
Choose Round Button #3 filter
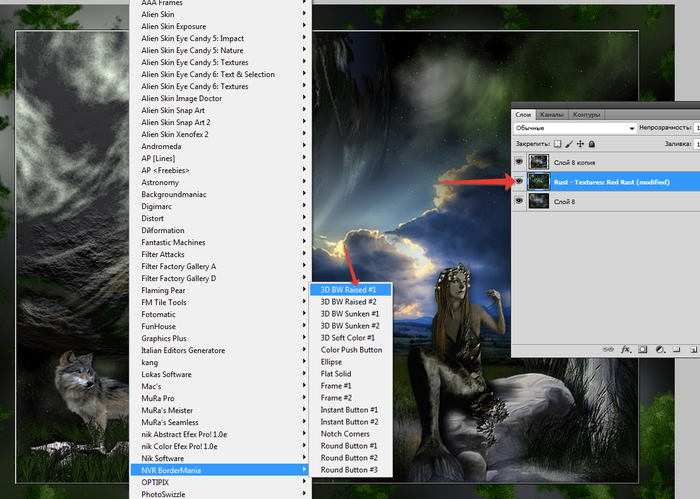(x=350, y=470)
